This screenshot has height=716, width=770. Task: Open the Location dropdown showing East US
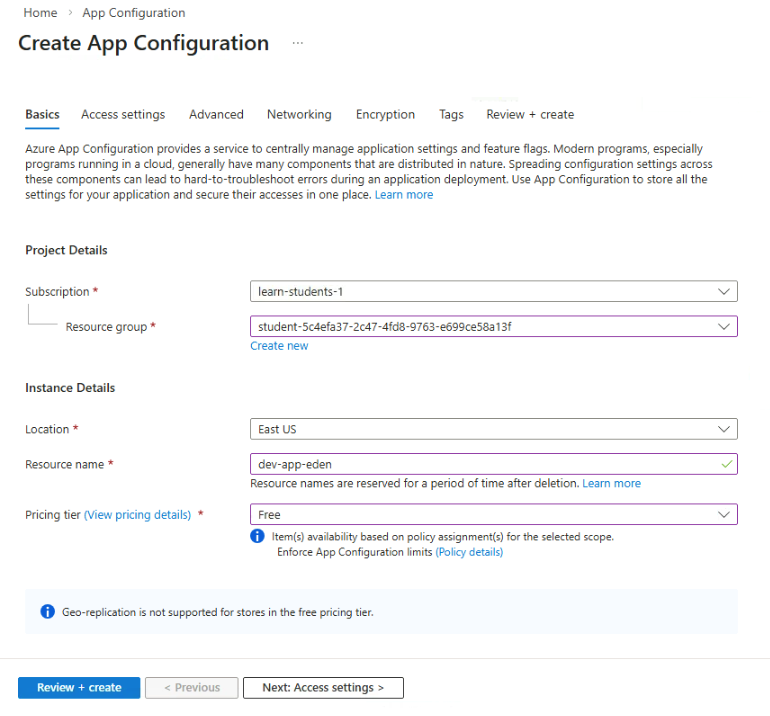[x=493, y=429]
